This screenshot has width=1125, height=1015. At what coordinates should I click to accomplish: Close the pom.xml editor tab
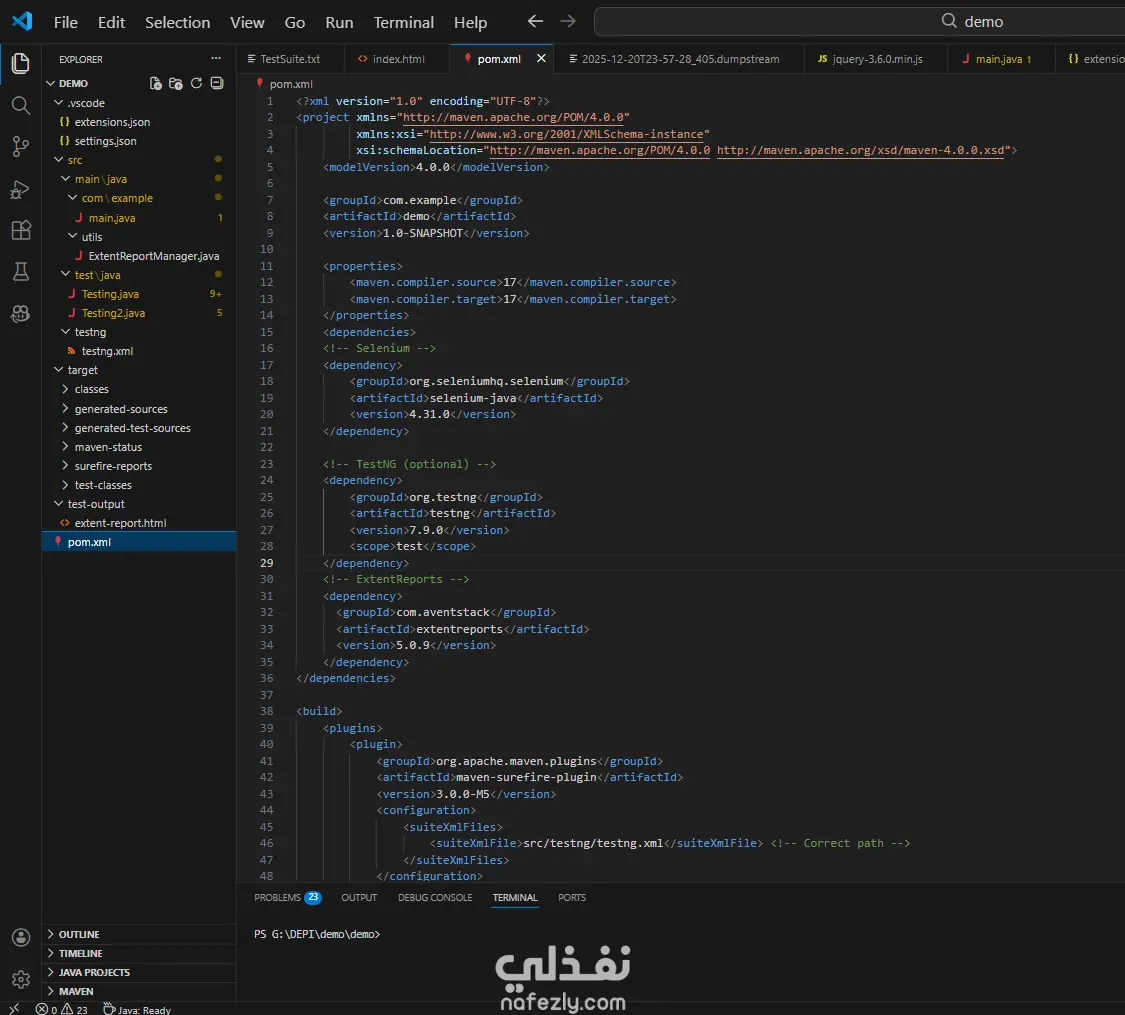click(541, 58)
